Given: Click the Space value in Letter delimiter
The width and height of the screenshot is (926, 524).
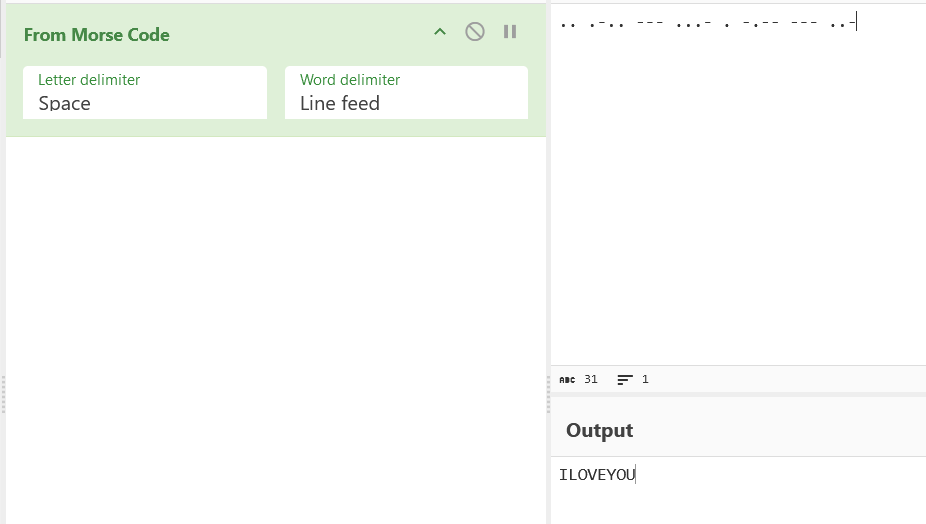Looking at the screenshot, I should coord(64,103).
